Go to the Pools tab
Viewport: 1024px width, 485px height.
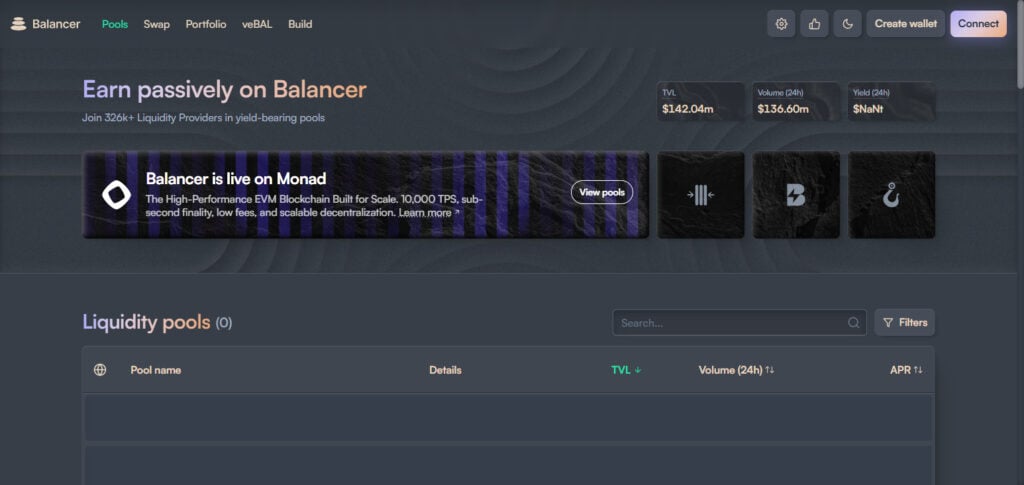coord(115,24)
